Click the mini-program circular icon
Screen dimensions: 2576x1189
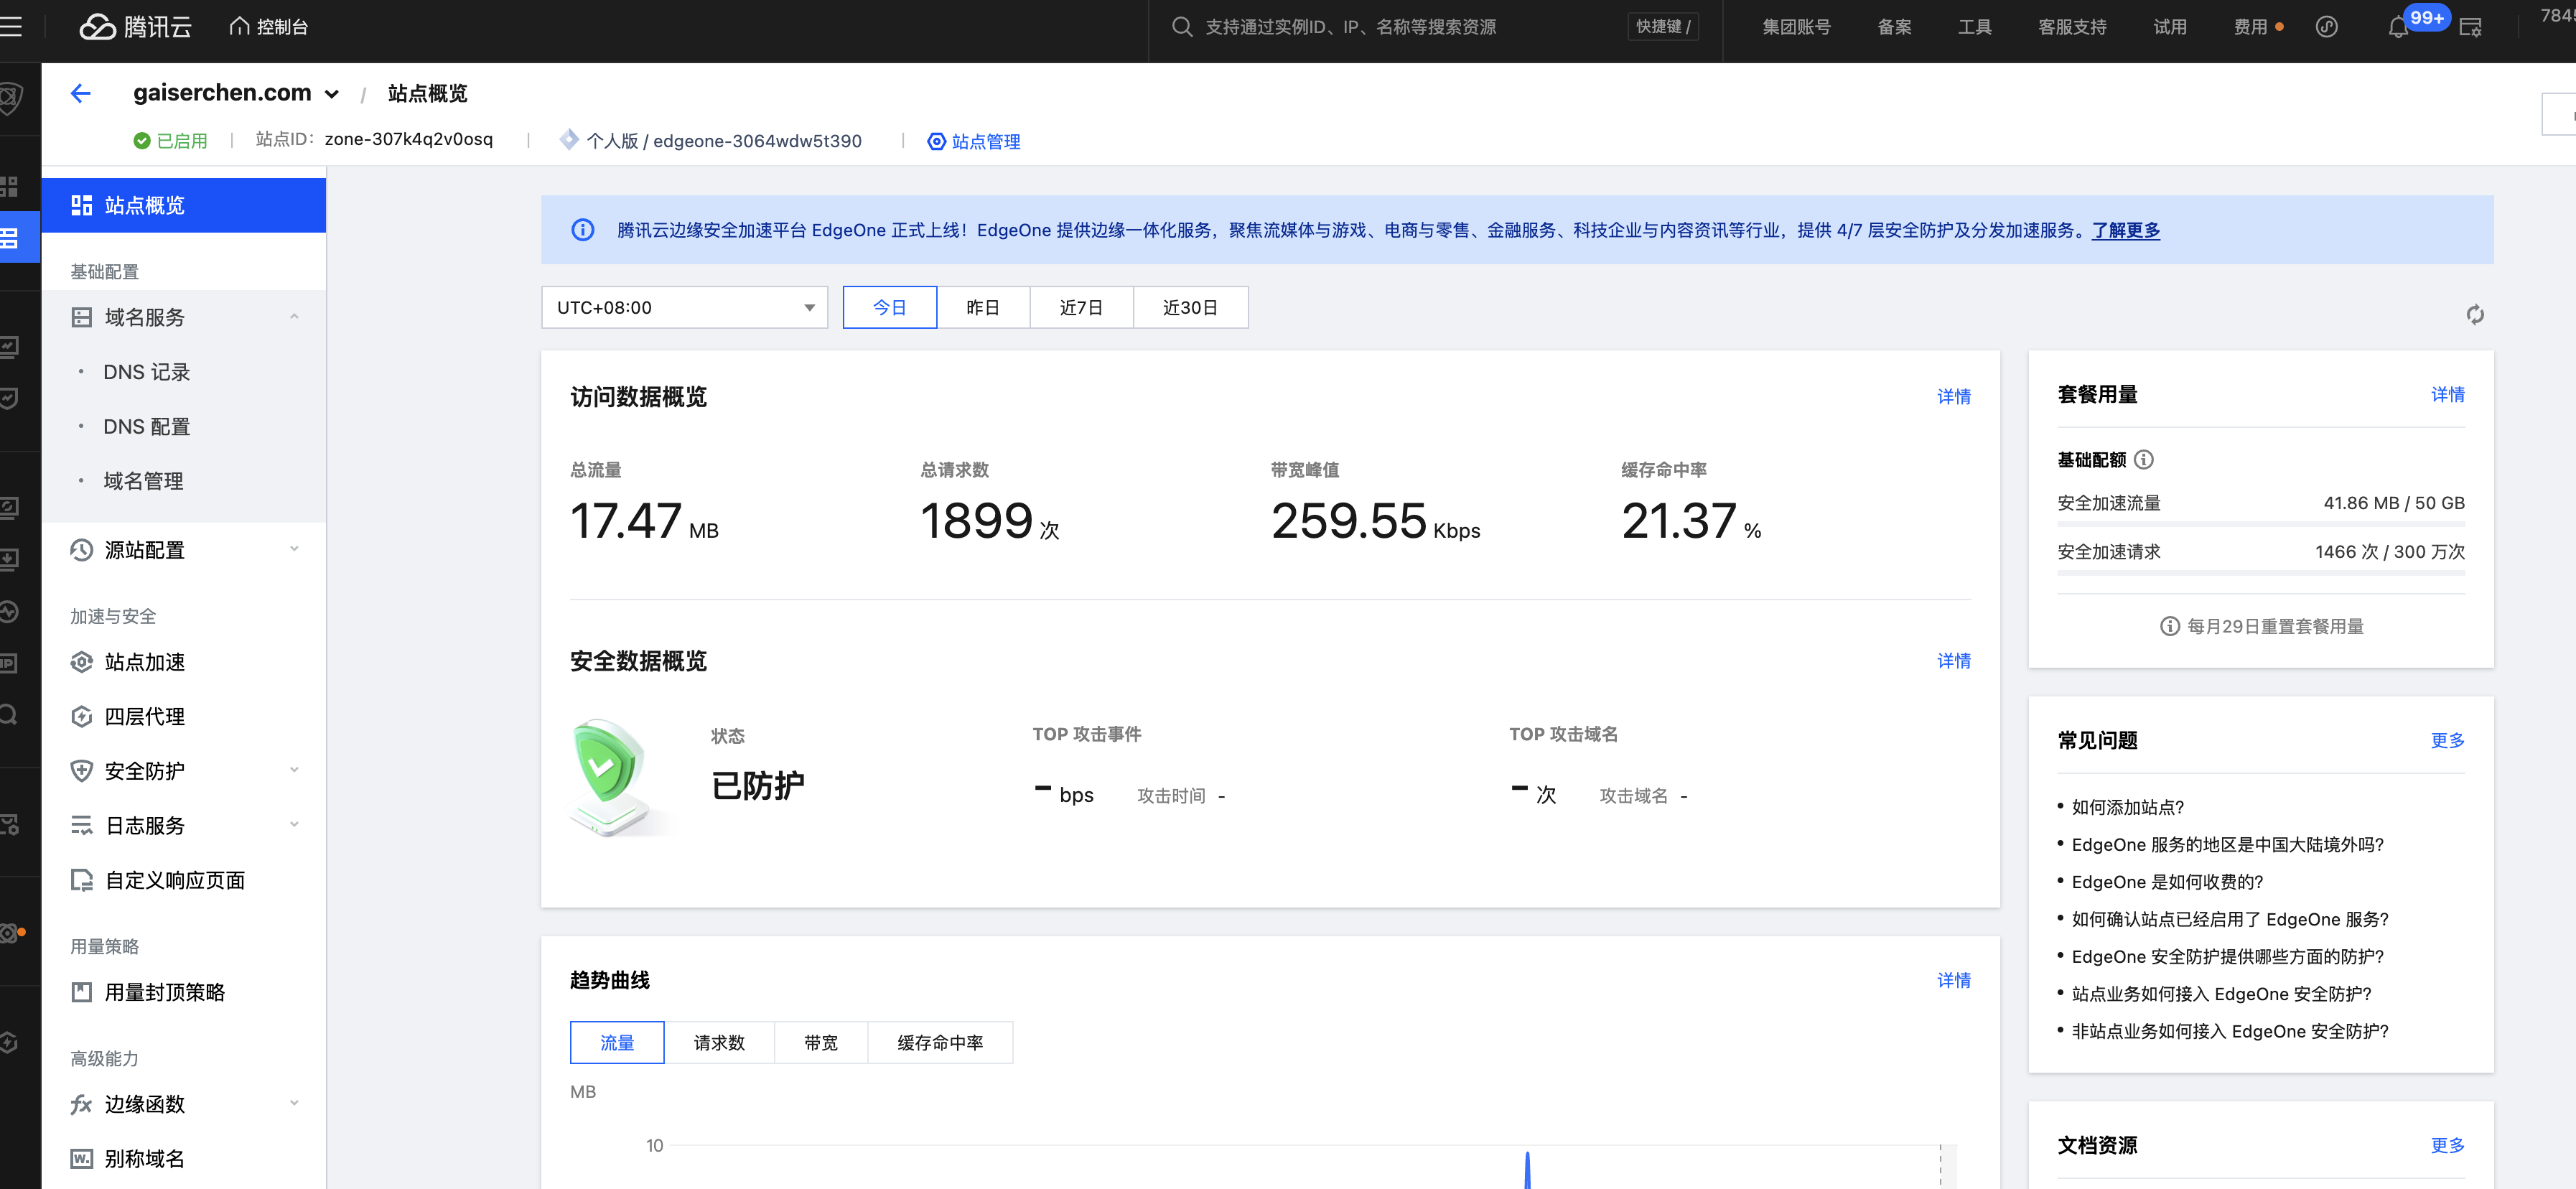click(x=2326, y=27)
